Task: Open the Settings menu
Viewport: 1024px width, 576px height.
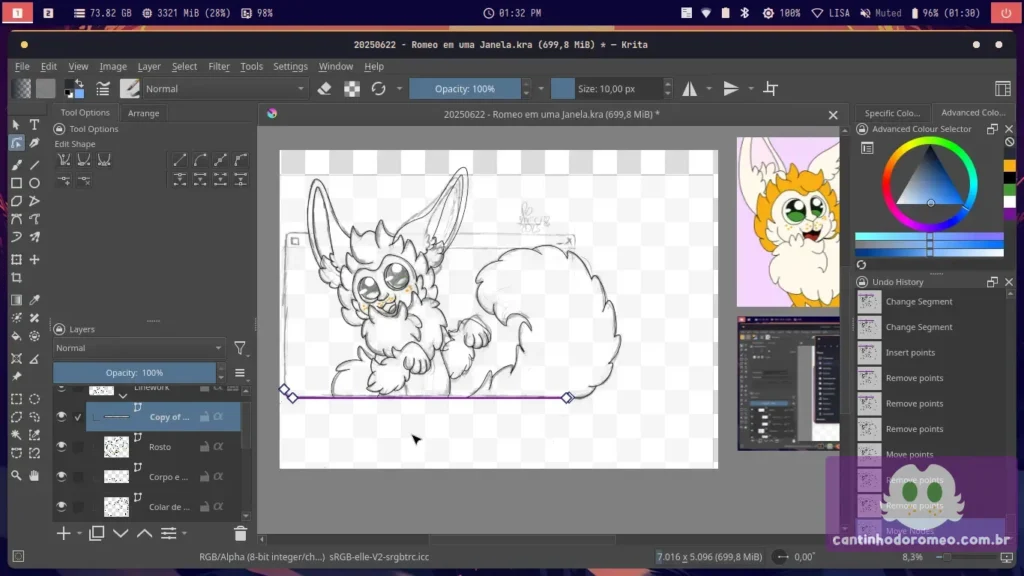Action: (x=290, y=67)
